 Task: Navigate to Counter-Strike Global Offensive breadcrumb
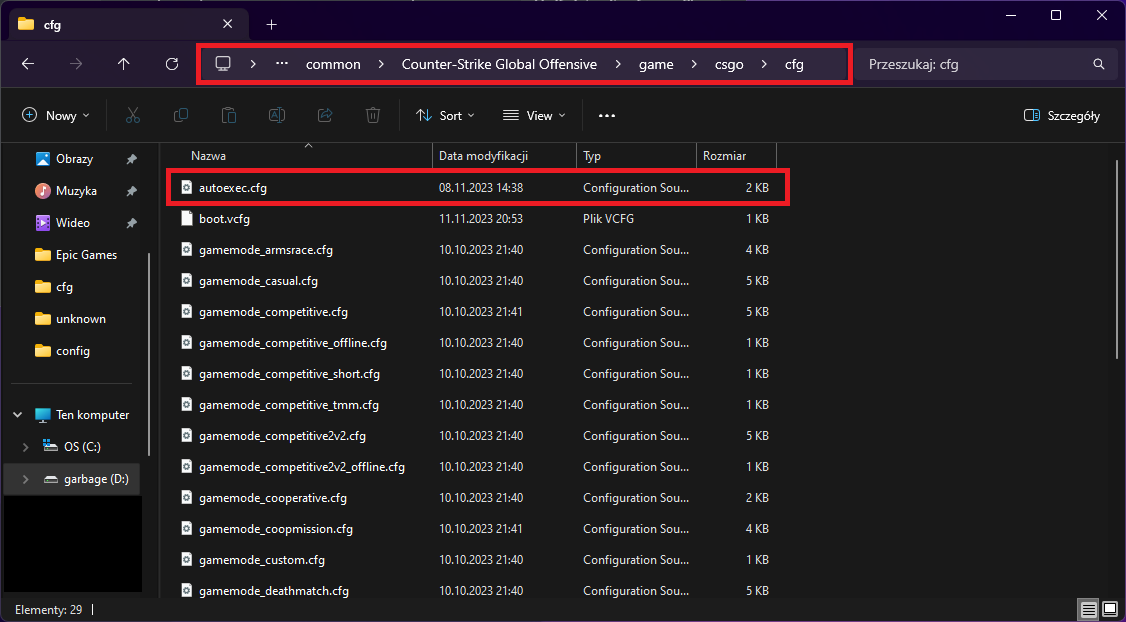tap(499, 65)
